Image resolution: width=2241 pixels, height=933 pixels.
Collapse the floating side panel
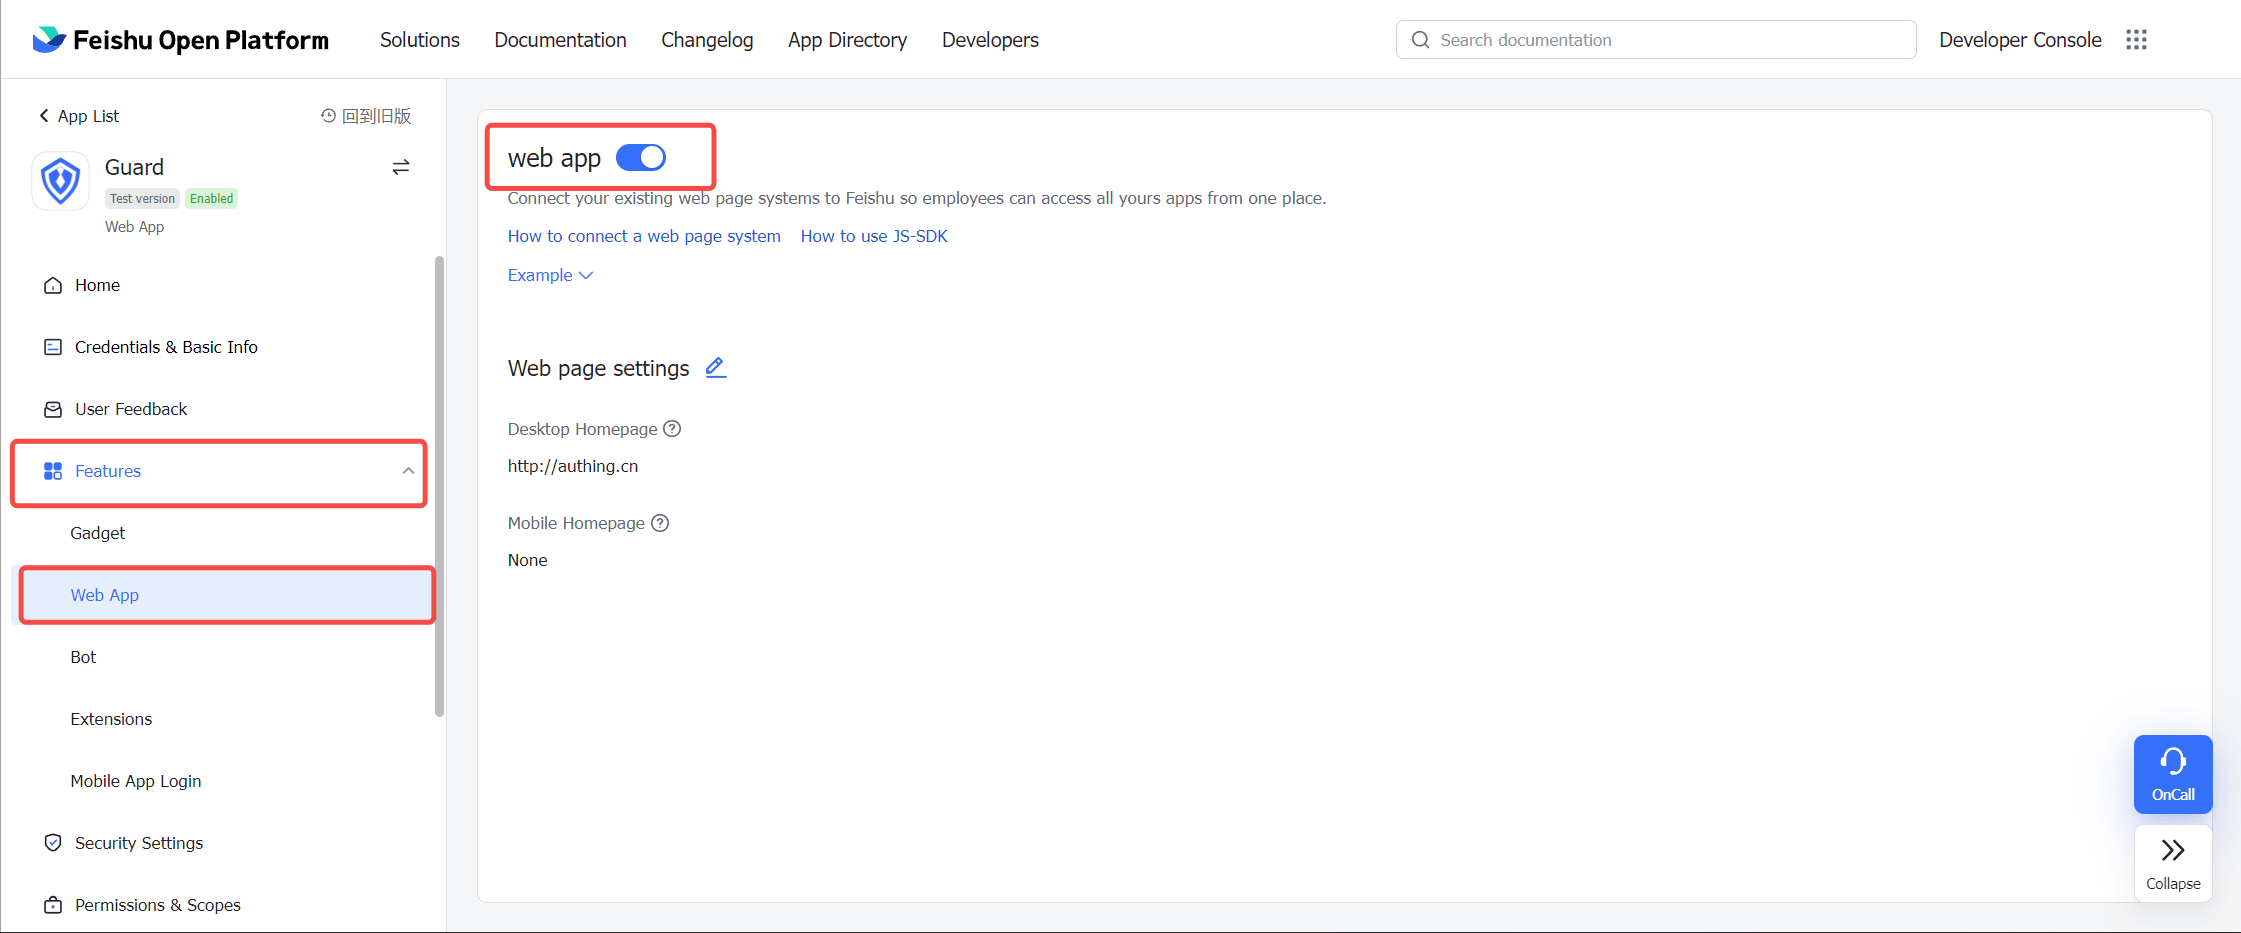[2172, 862]
